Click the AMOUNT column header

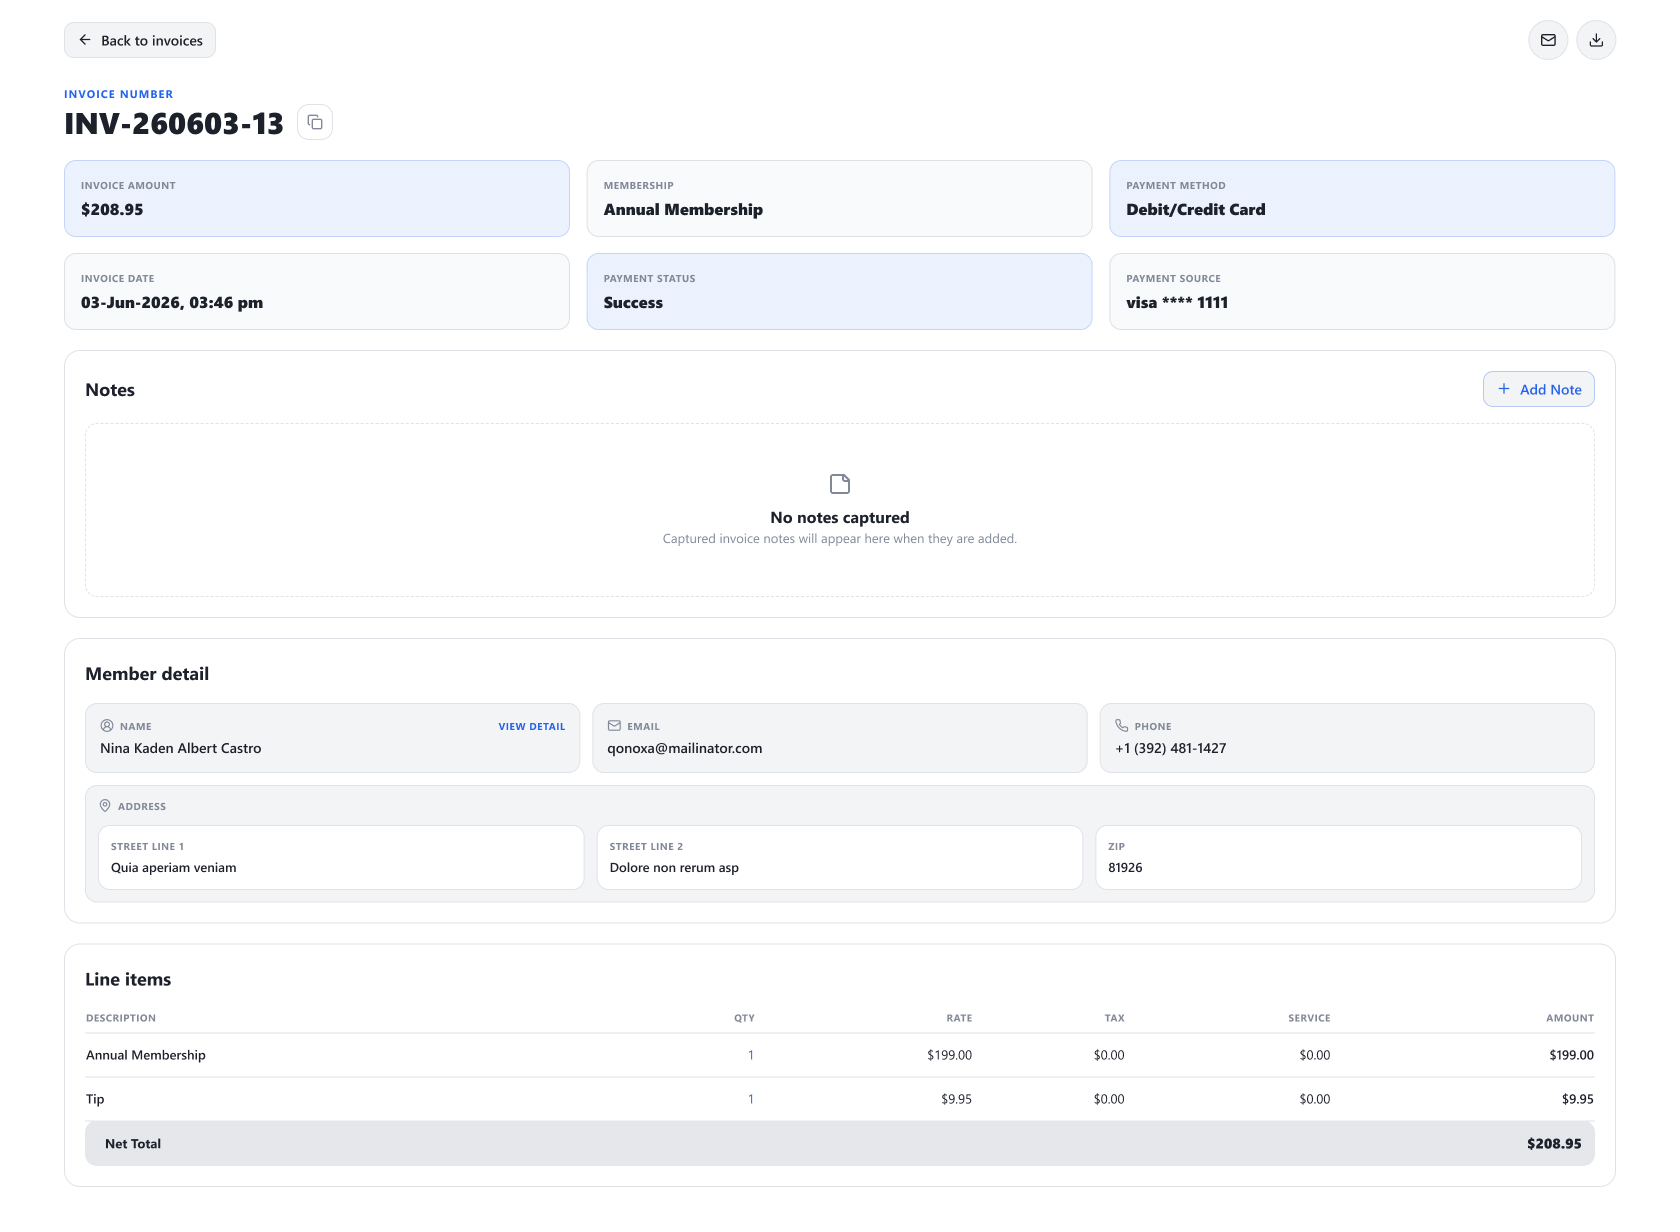tap(1570, 1018)
